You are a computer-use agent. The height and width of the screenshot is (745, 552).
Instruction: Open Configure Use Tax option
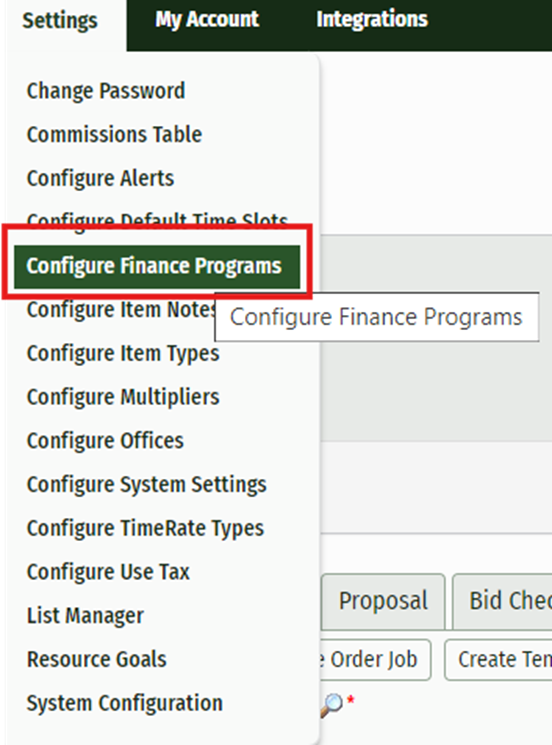[x=108, y=572]
